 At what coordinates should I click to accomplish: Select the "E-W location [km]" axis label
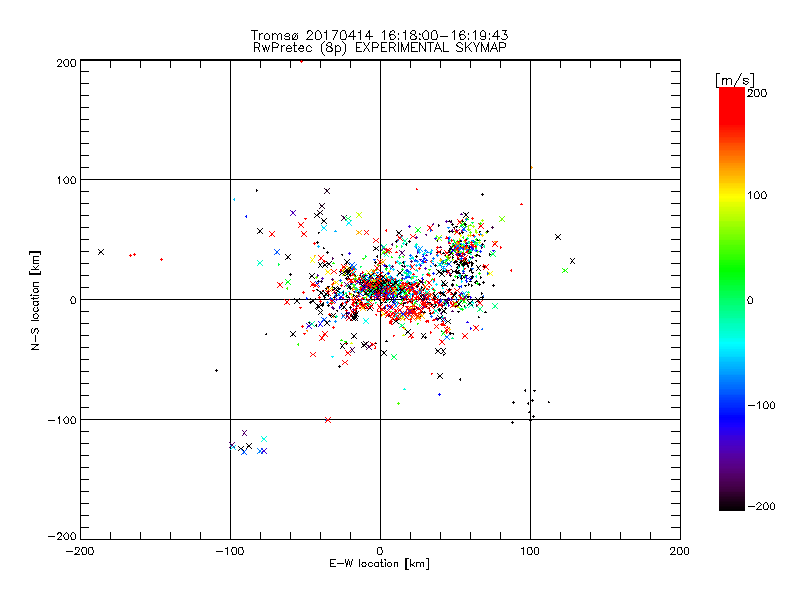379,563
